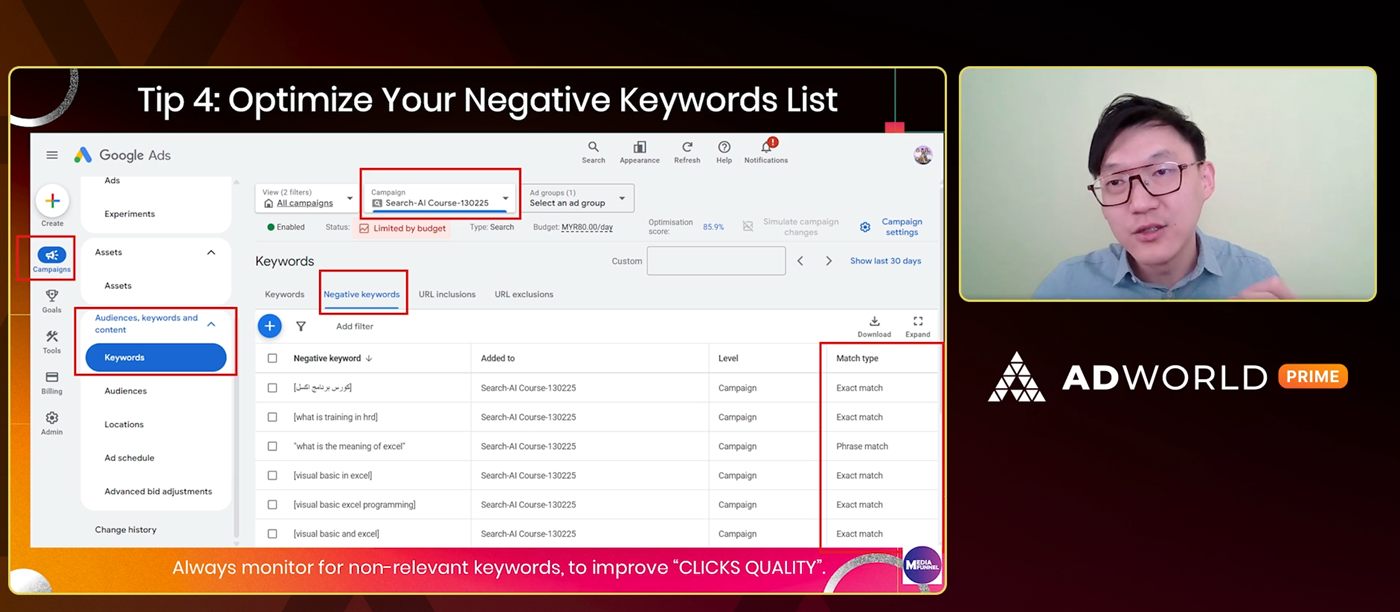1400x612 pixels.
Task: Click the Google Ads logo
Action: (123, 155)
